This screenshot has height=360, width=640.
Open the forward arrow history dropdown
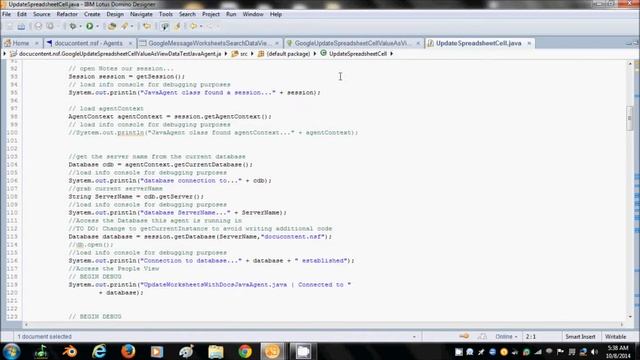coord(201,27)
